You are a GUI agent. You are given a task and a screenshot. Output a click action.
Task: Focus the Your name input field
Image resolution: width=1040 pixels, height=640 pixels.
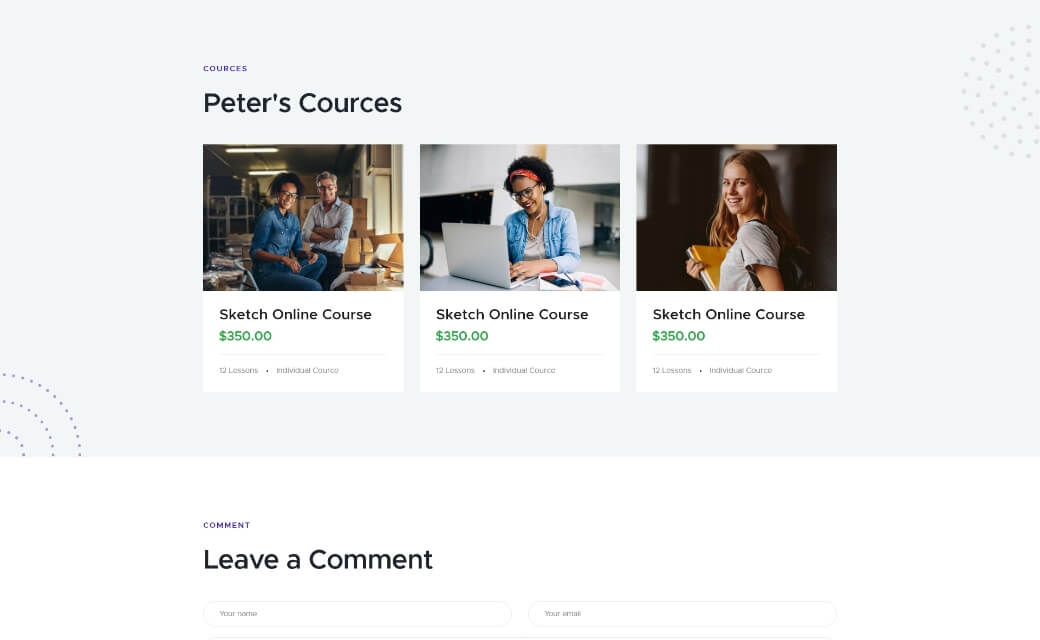click(358, 614)
